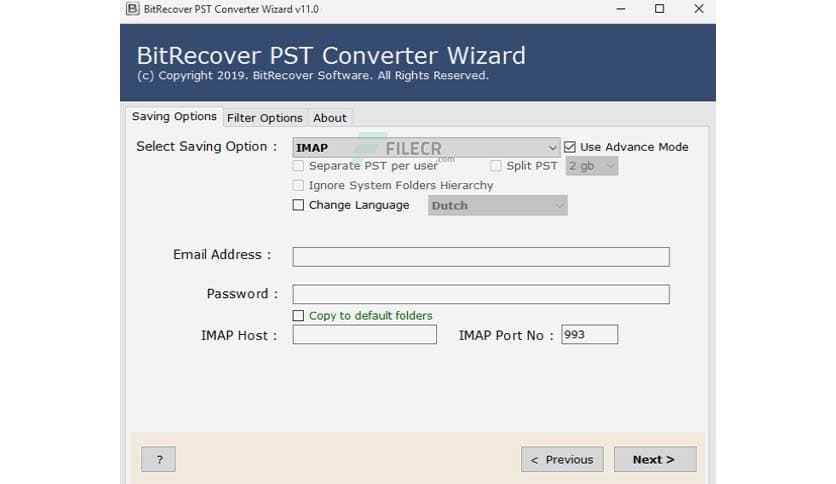Viewport: 836px width, 484px height.
Task: Expand the Select Saving Option IMAP dropdown
Action: 426,148
